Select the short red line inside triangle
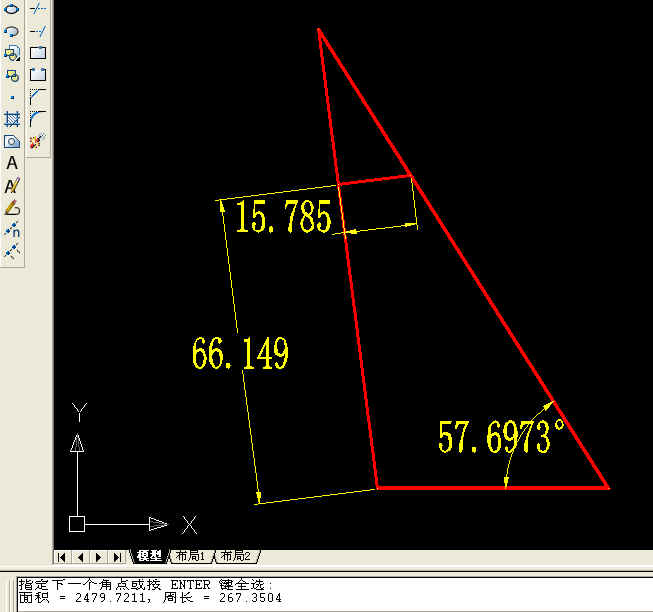 point(375,180)
